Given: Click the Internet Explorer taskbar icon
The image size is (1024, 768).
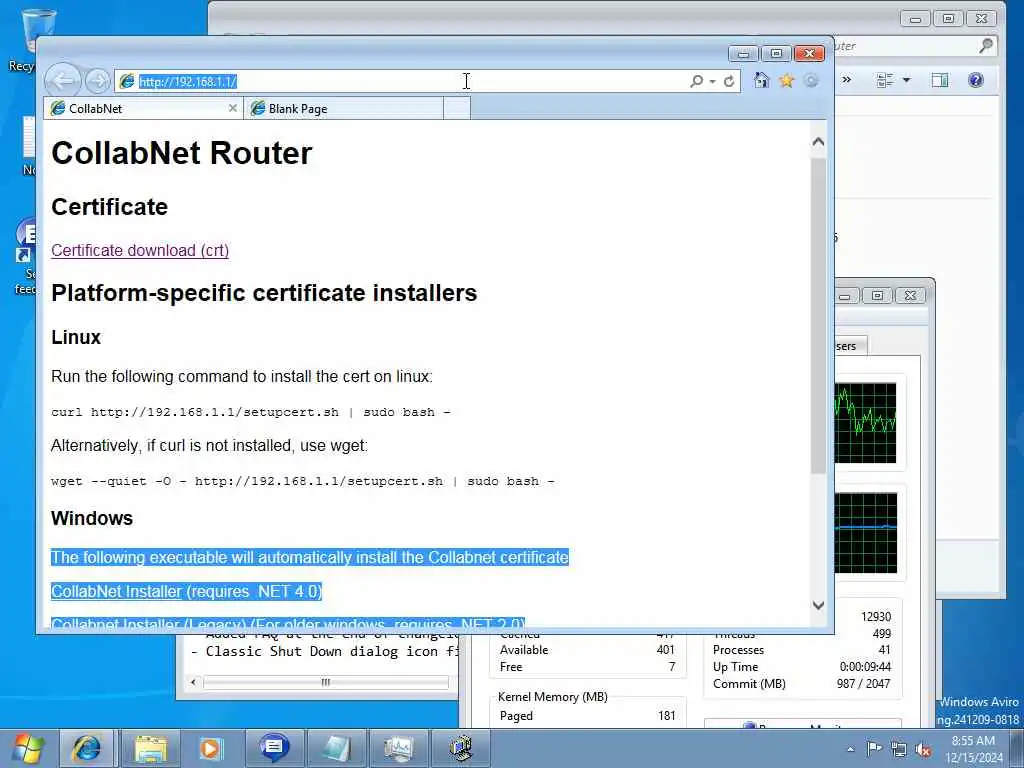Looking at the screenshot, I should [86, 748].
